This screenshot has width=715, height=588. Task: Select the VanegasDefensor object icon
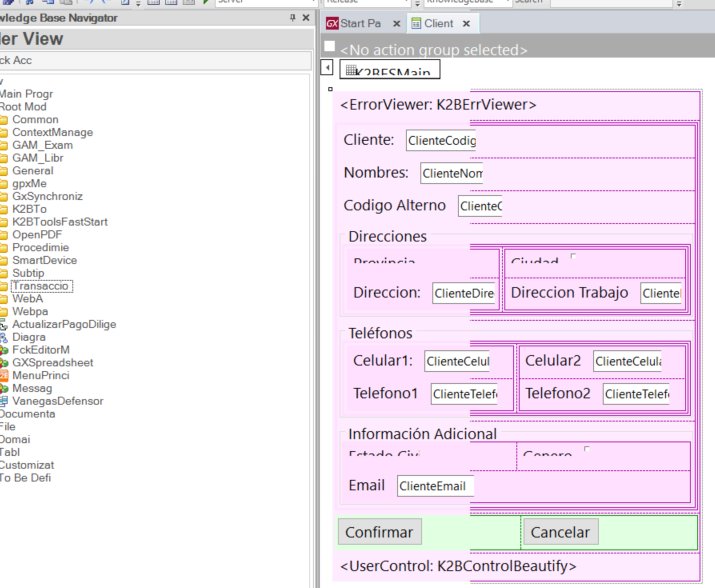(4, 401)
